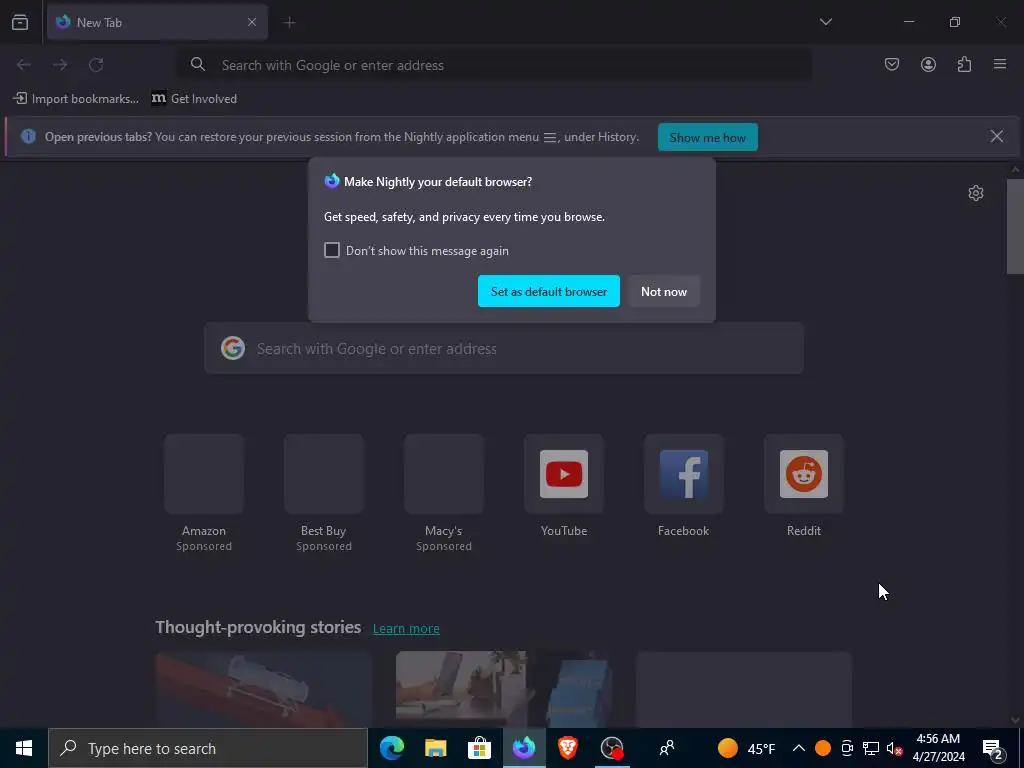Open the 45°F weather widget
The image size is (1024, 768).
click(x=746, y=748)
